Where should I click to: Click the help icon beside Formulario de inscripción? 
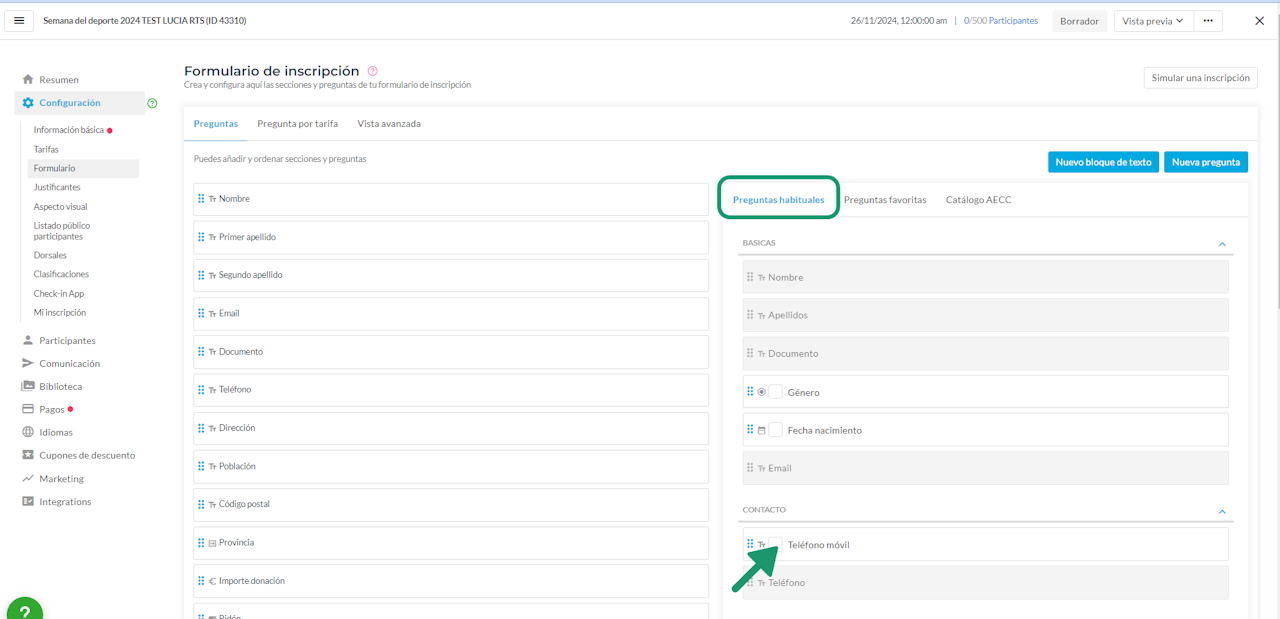click(373, 71)
